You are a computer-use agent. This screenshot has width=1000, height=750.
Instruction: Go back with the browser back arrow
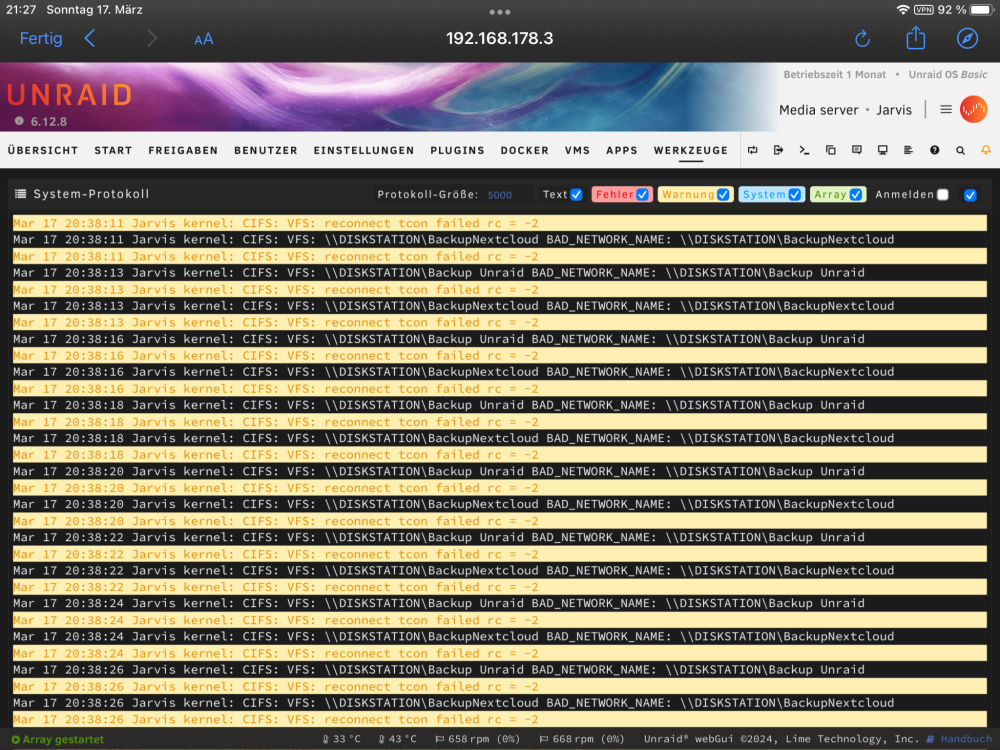(89, 38)
